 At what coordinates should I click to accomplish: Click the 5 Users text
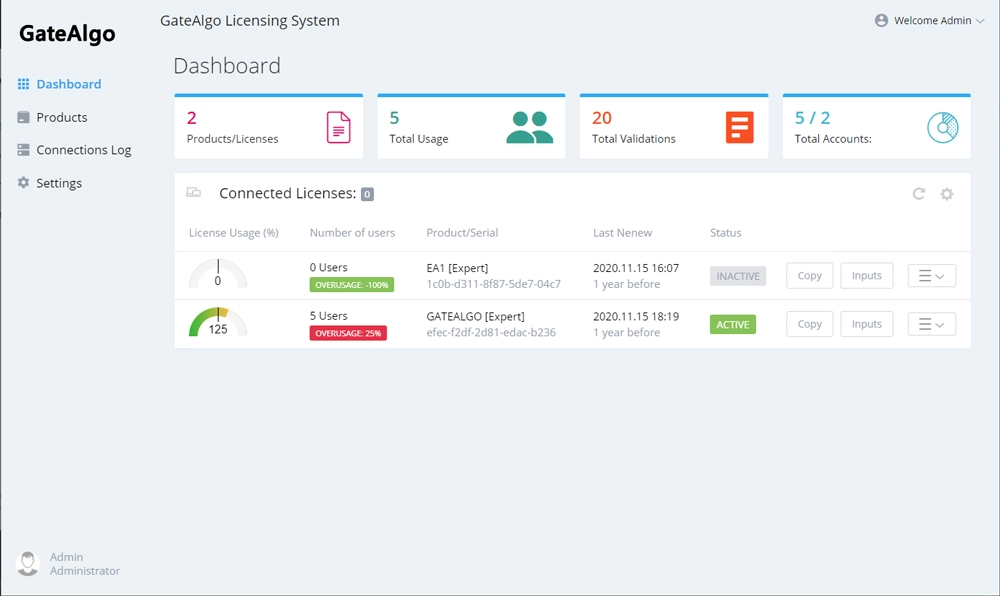328,316
